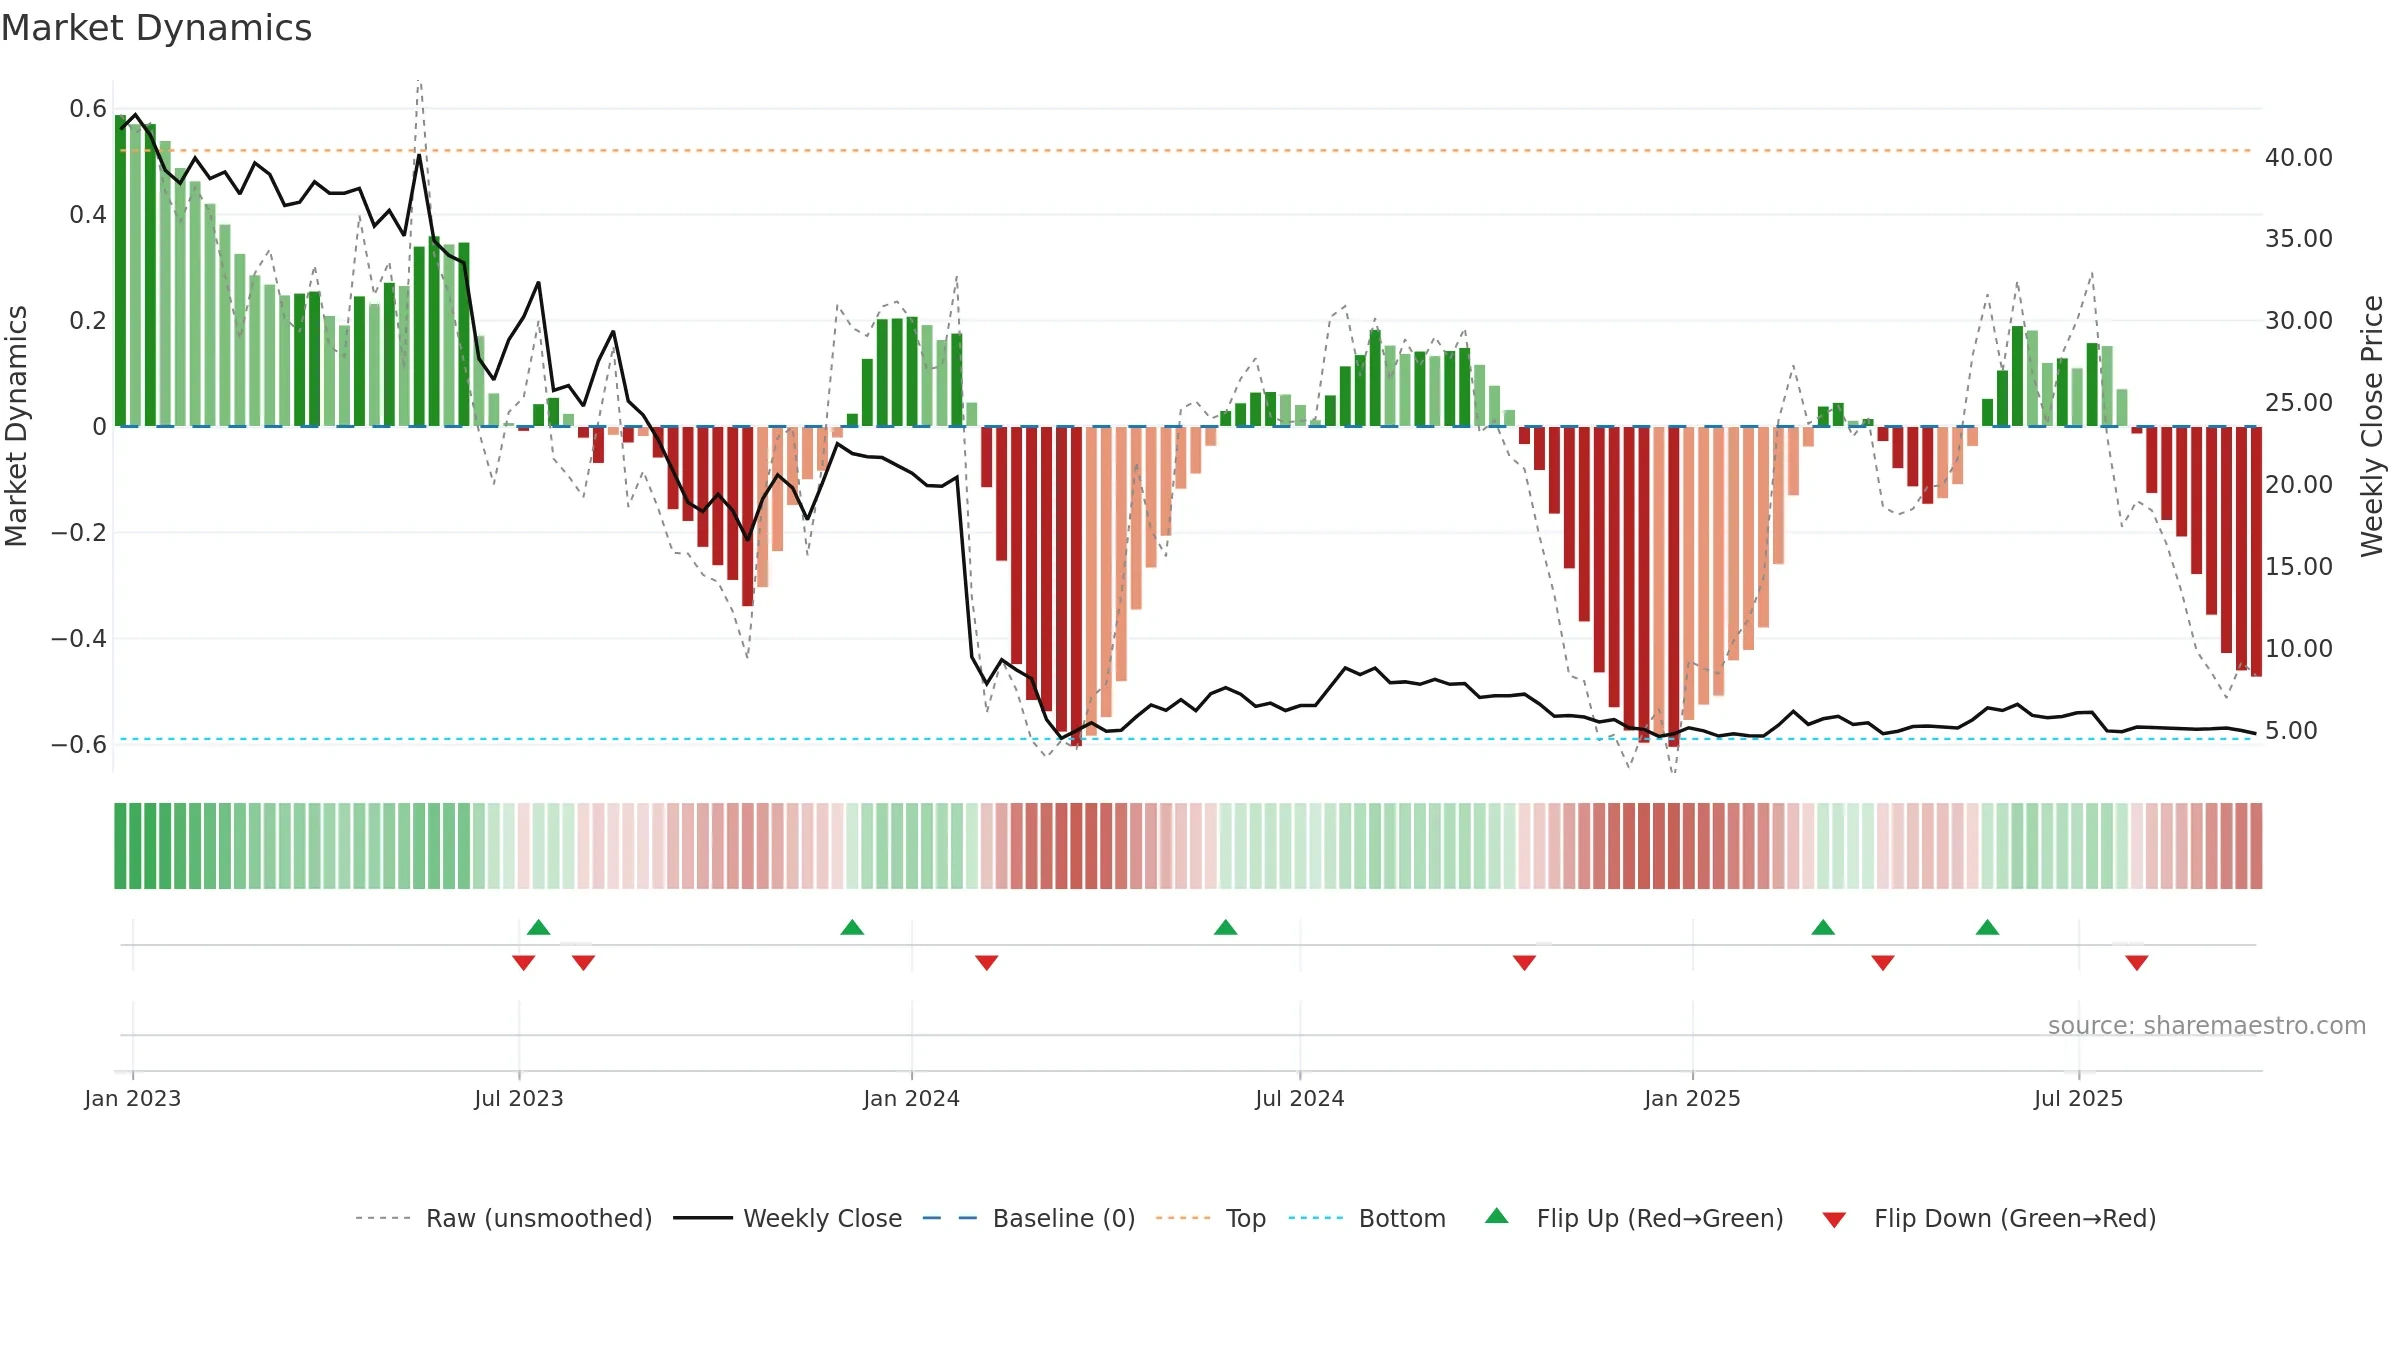Image resolution: width=2400 pixels, height=1350 pixels.
Task: Click the red triangle icon in the legend
Action: tap(1834, 1220)
